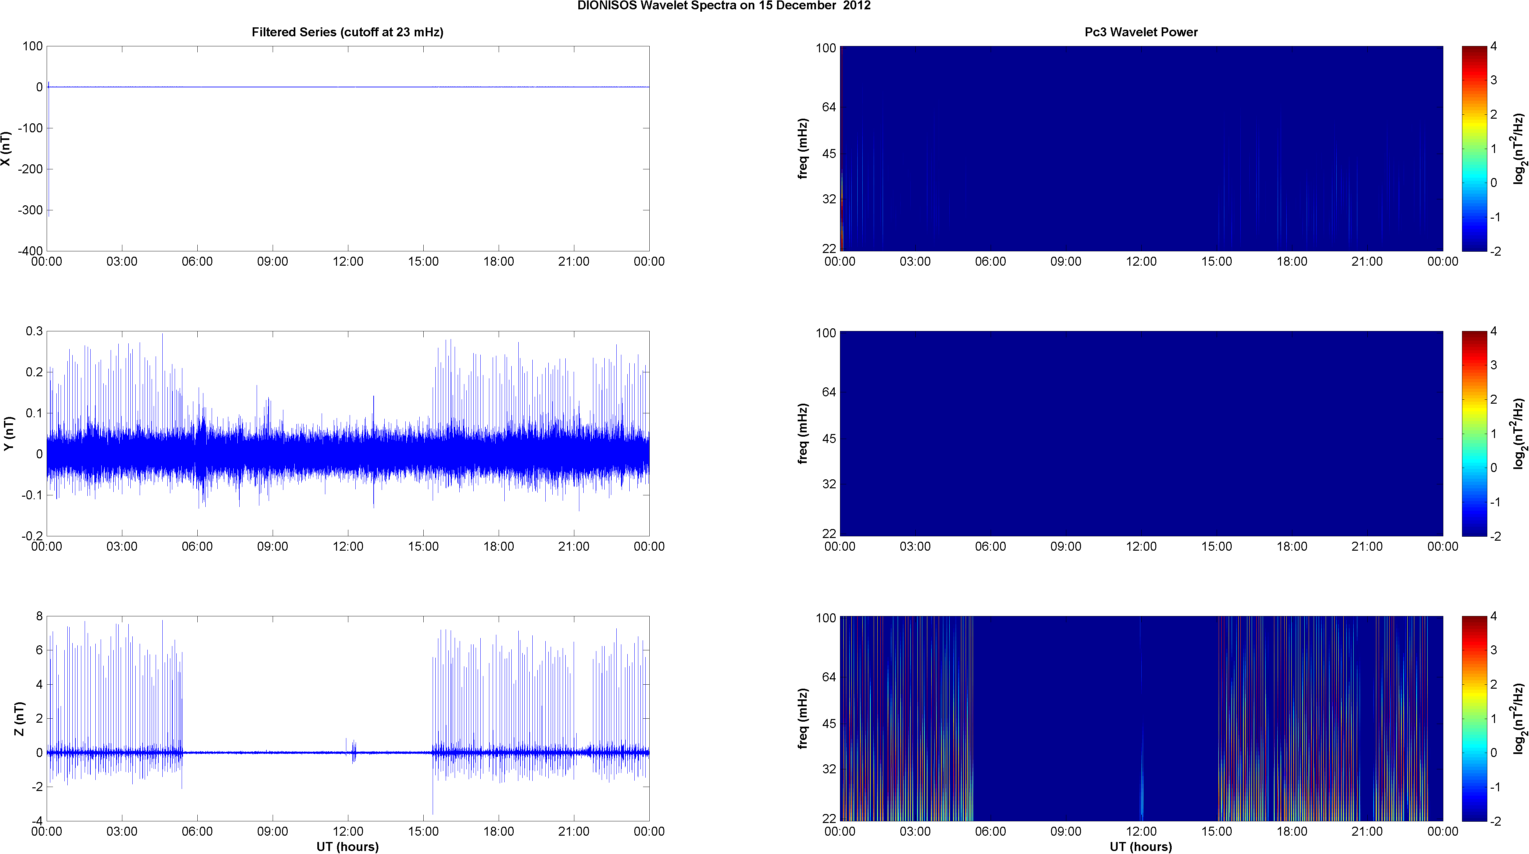Click the log2(nT²/Hz) label beside middle colorbar
Screen dimensions: 1529x854
coord(1519,434)
